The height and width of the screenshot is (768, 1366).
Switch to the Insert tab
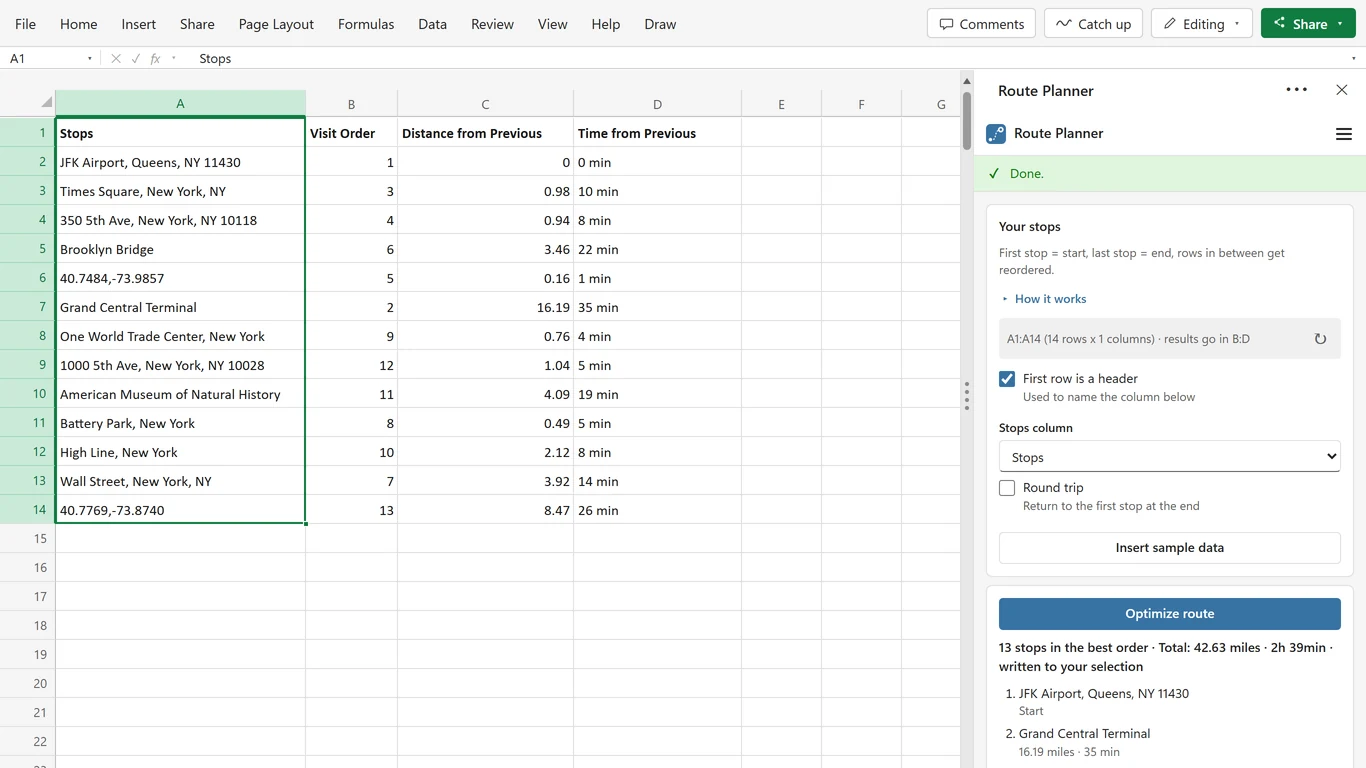coord(139,24)
